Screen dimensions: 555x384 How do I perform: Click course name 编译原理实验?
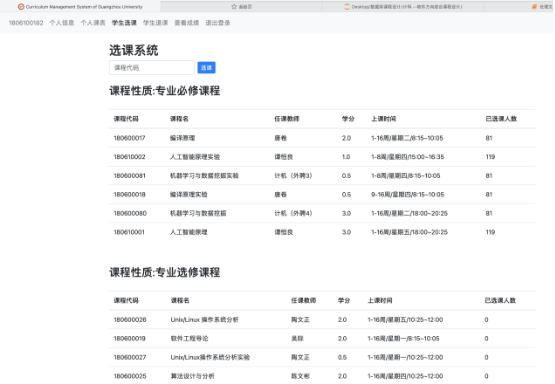189,194
